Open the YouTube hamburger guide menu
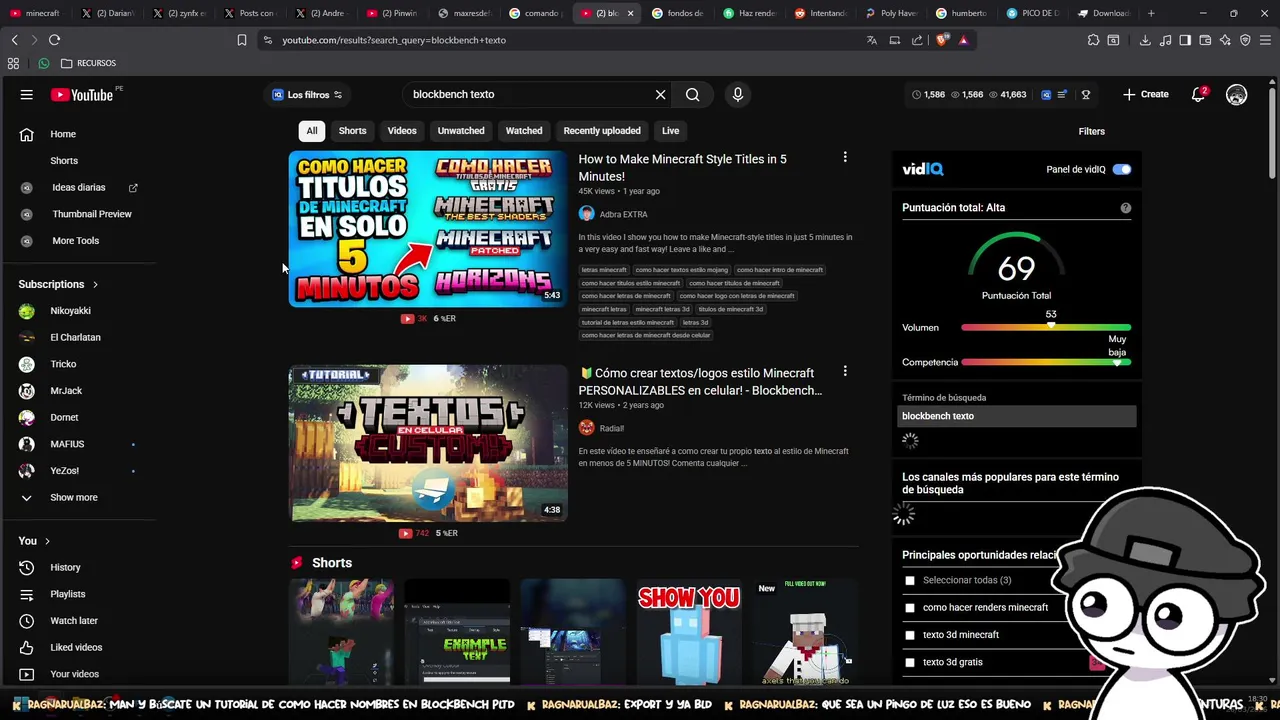Image resolution: width=1280 pixels, height=720 pixels. point(27,95)
